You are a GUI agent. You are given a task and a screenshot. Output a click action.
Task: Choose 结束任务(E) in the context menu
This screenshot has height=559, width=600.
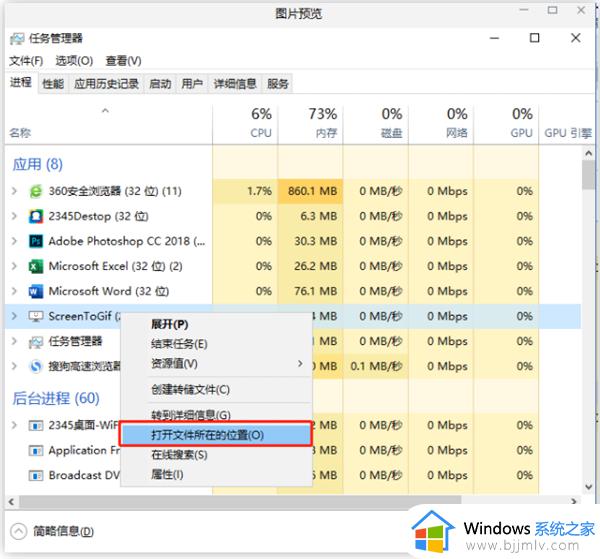tap(216, 344)
